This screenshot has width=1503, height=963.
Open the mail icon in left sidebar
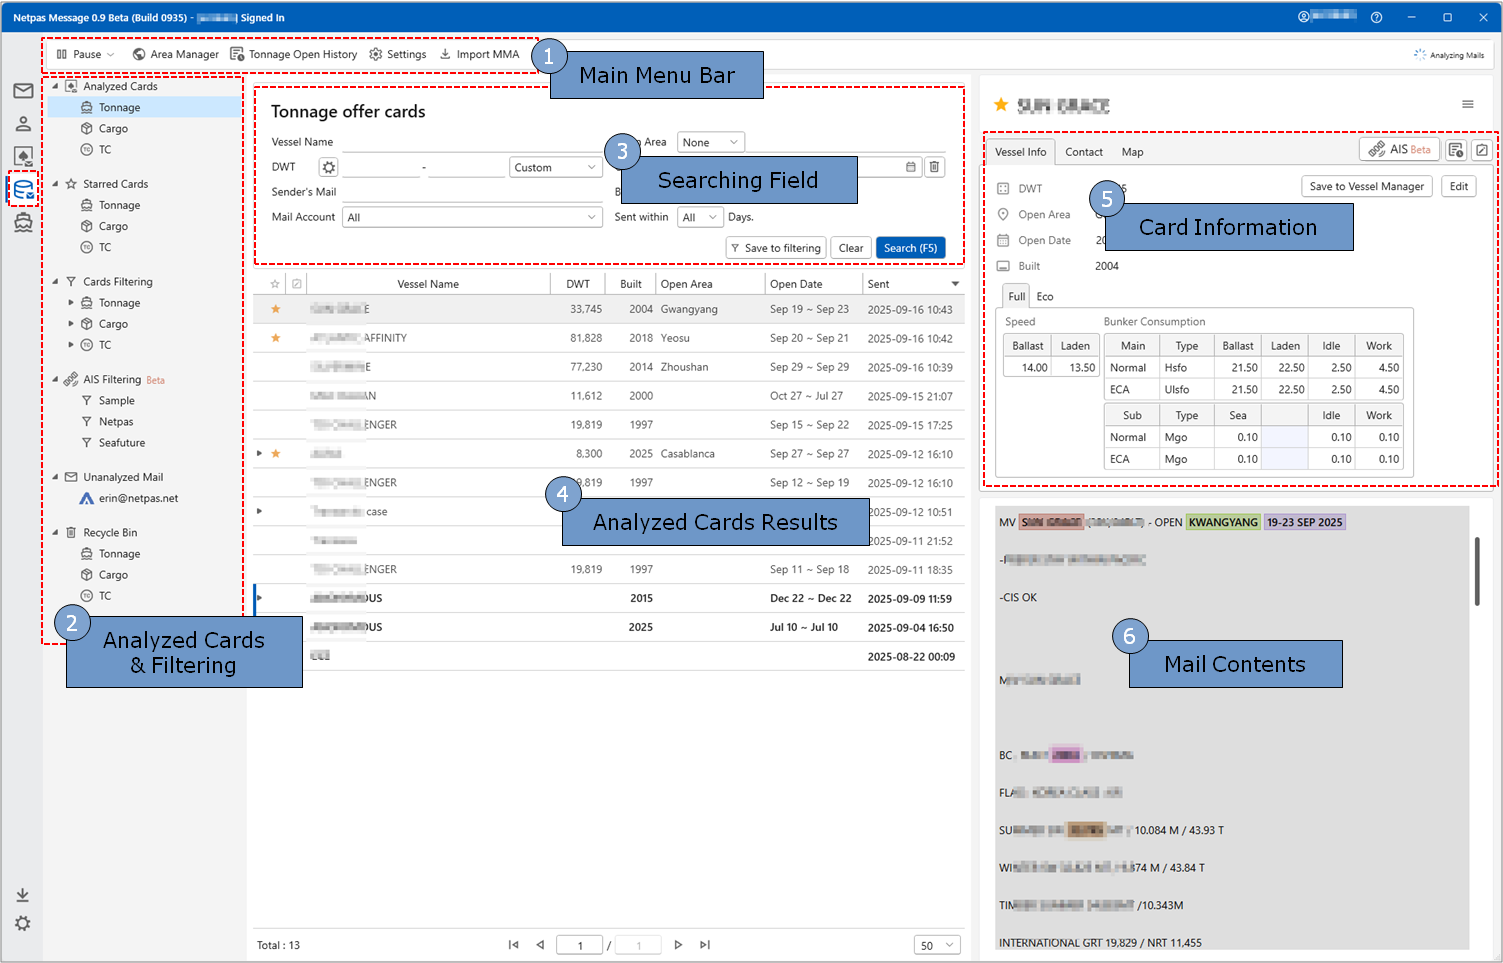23,91
